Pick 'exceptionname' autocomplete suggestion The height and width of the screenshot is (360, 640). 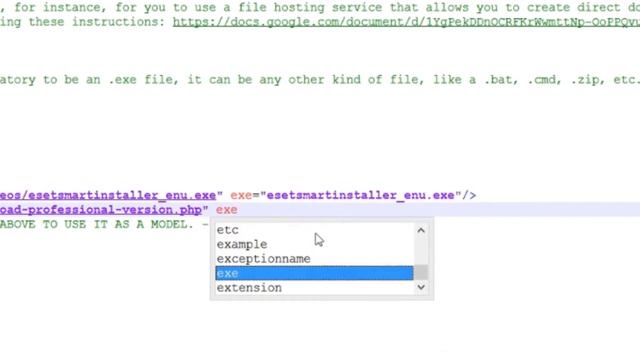coord(314,259)
